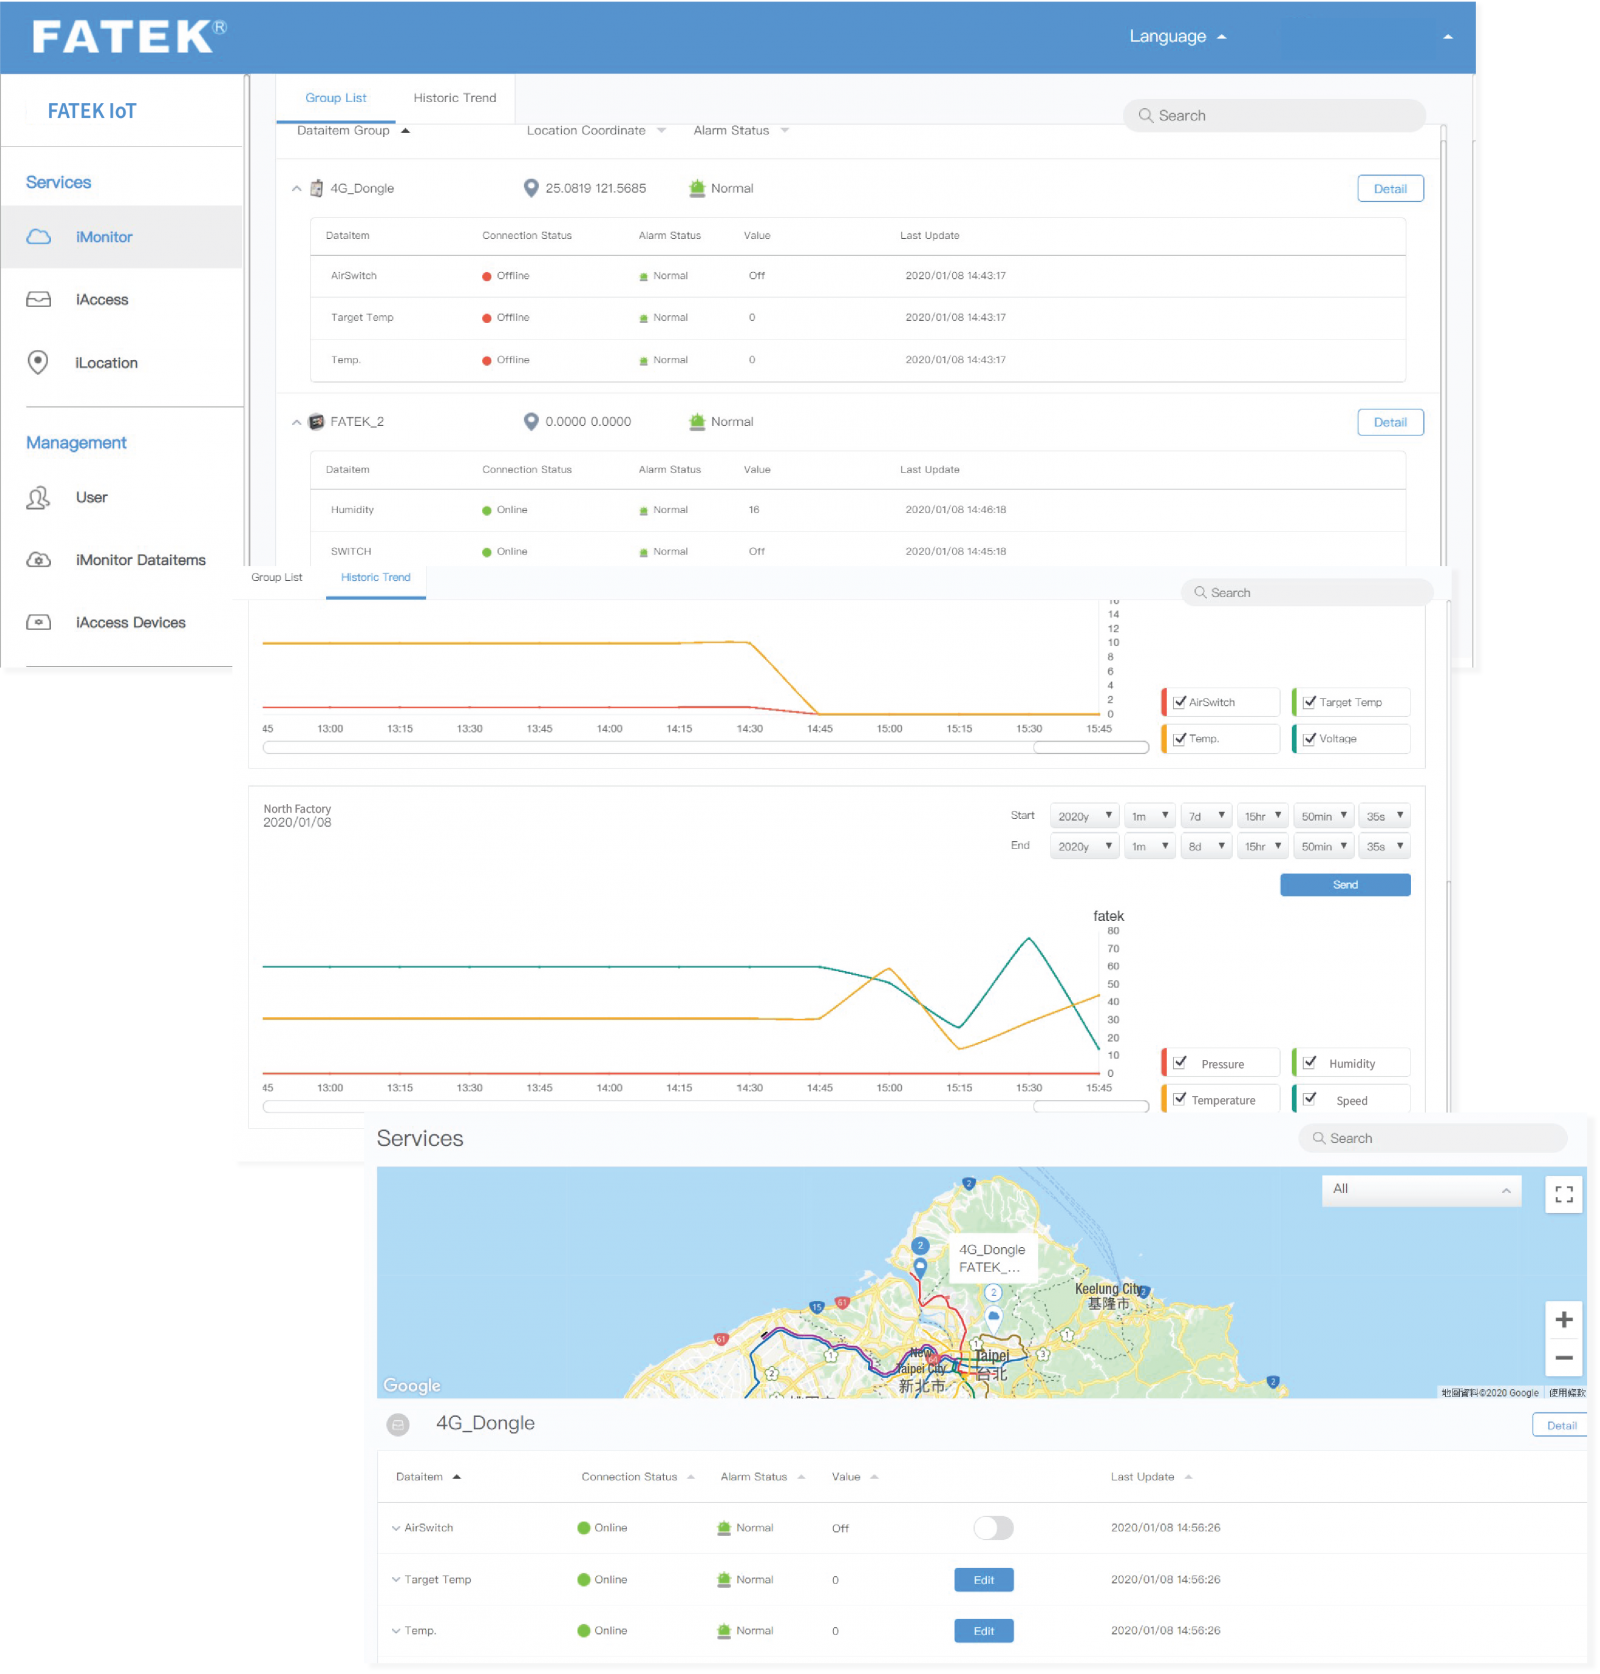Click search magnifier in Services map panel

click(x=1319, y=1138)
